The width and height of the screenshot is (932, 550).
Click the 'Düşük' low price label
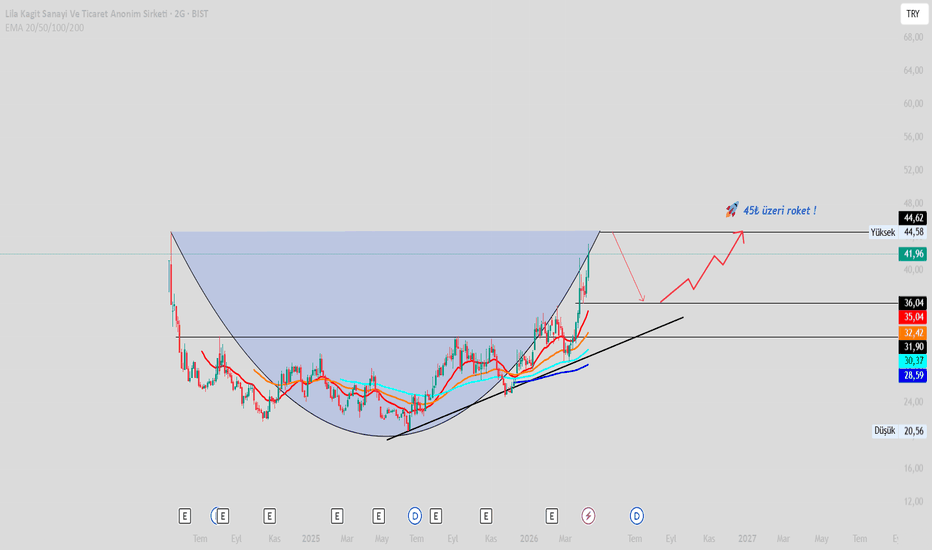point(884,431)
